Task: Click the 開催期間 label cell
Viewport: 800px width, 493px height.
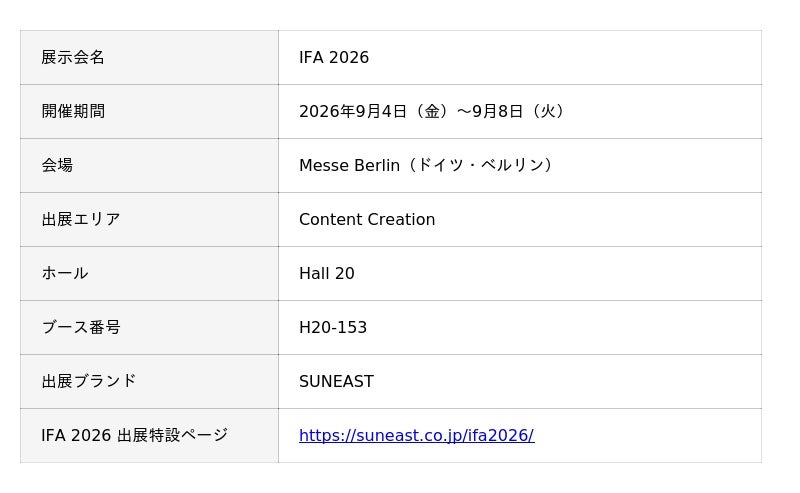Action: coord(149,111)
